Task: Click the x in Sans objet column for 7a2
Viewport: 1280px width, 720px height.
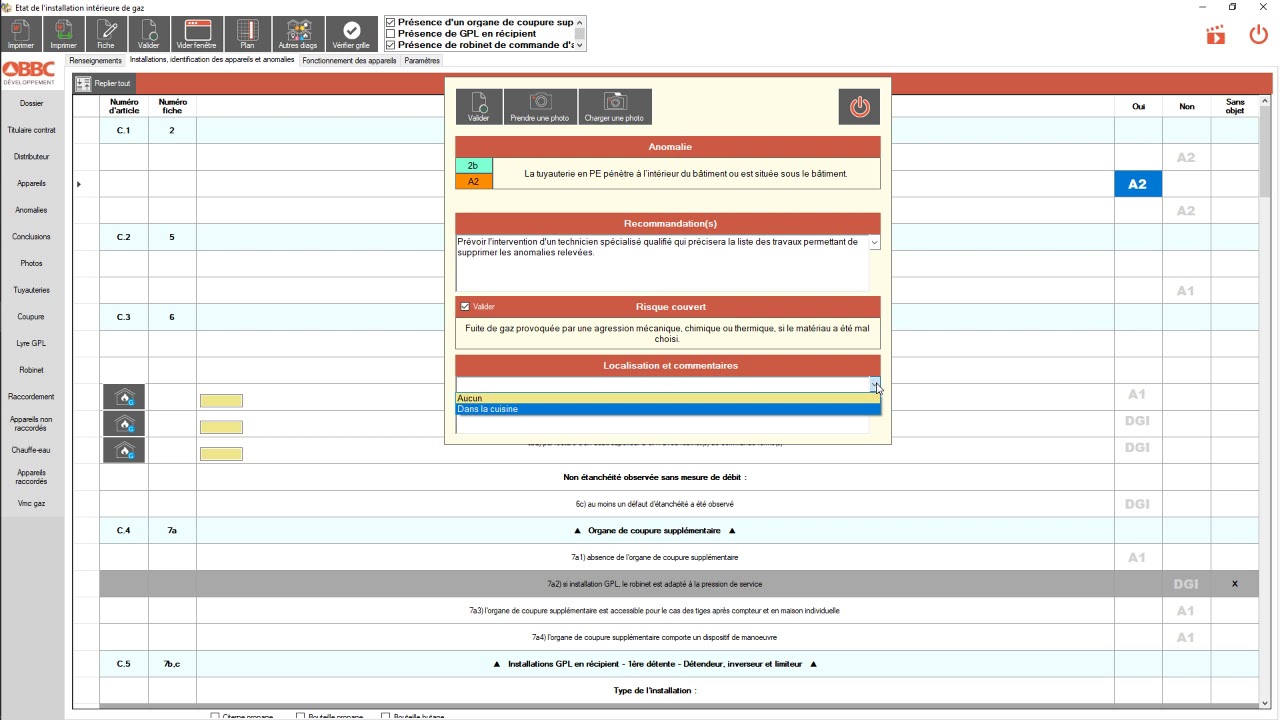Action: click(x=1234, y=584)
